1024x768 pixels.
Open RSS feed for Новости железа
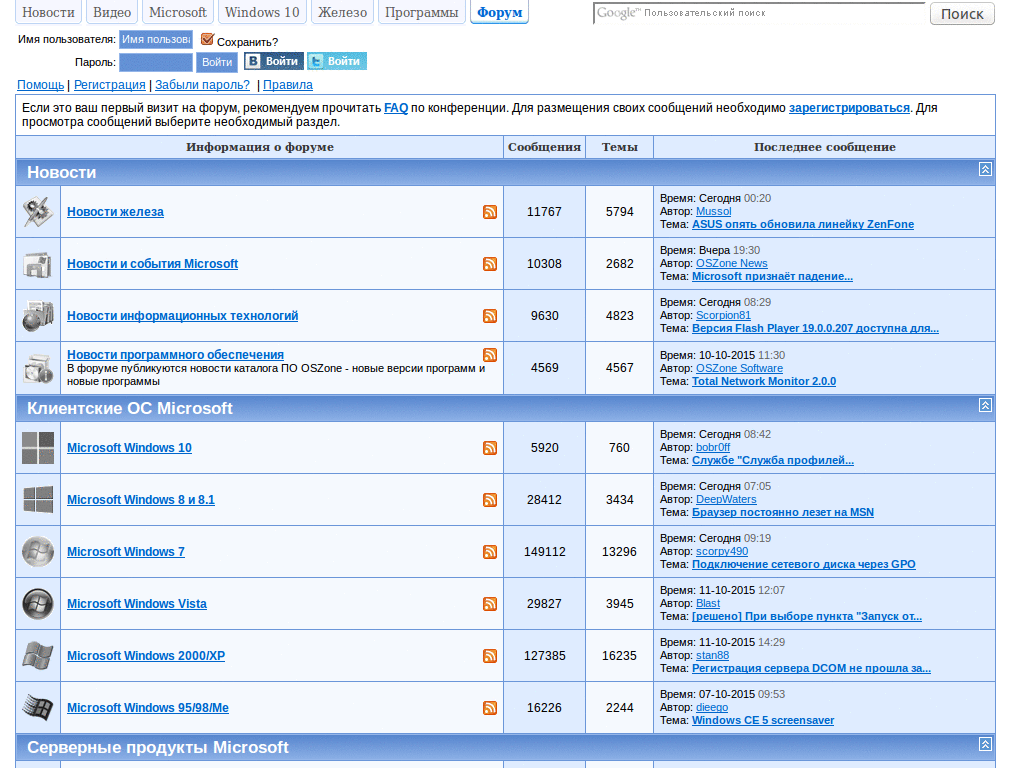490,212
